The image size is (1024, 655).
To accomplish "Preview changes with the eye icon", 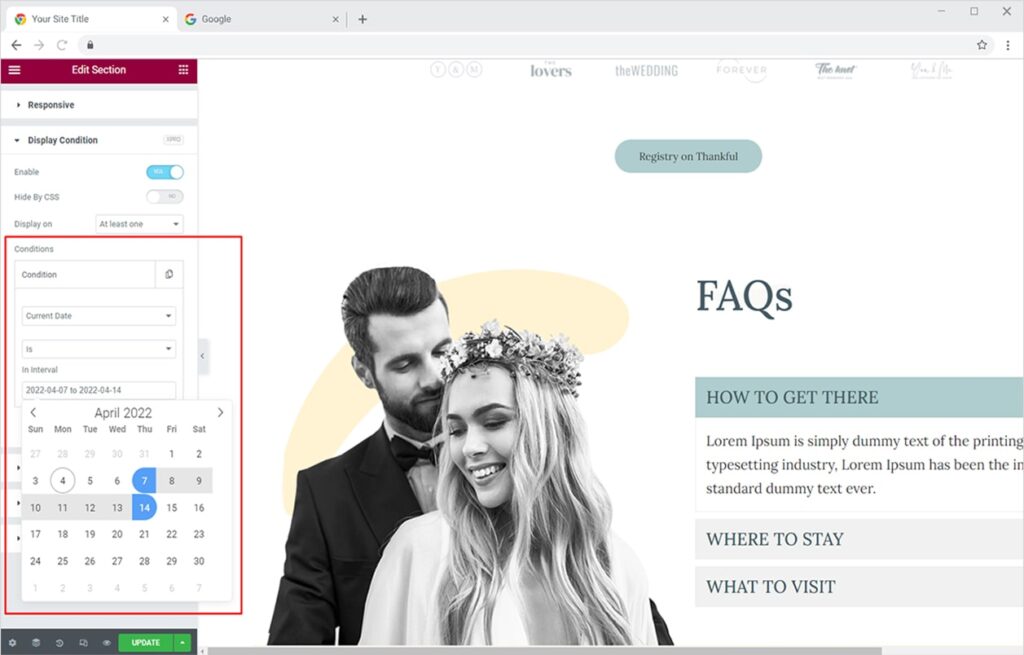I will coord(106,643).
